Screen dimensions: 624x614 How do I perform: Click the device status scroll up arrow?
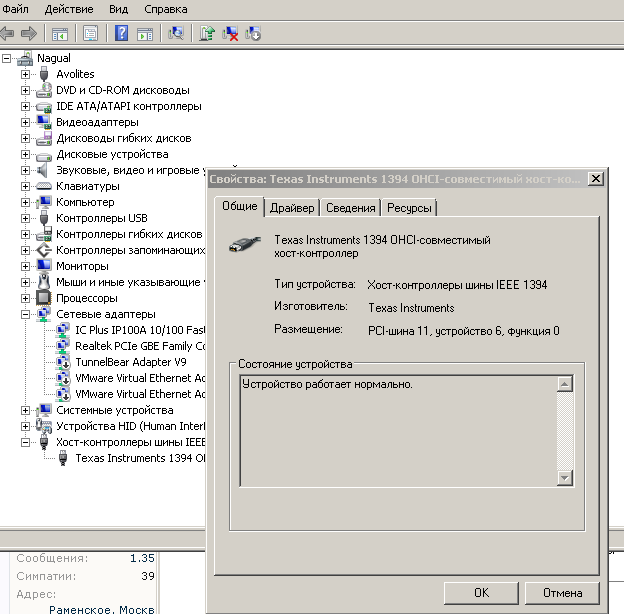point(565,384)
